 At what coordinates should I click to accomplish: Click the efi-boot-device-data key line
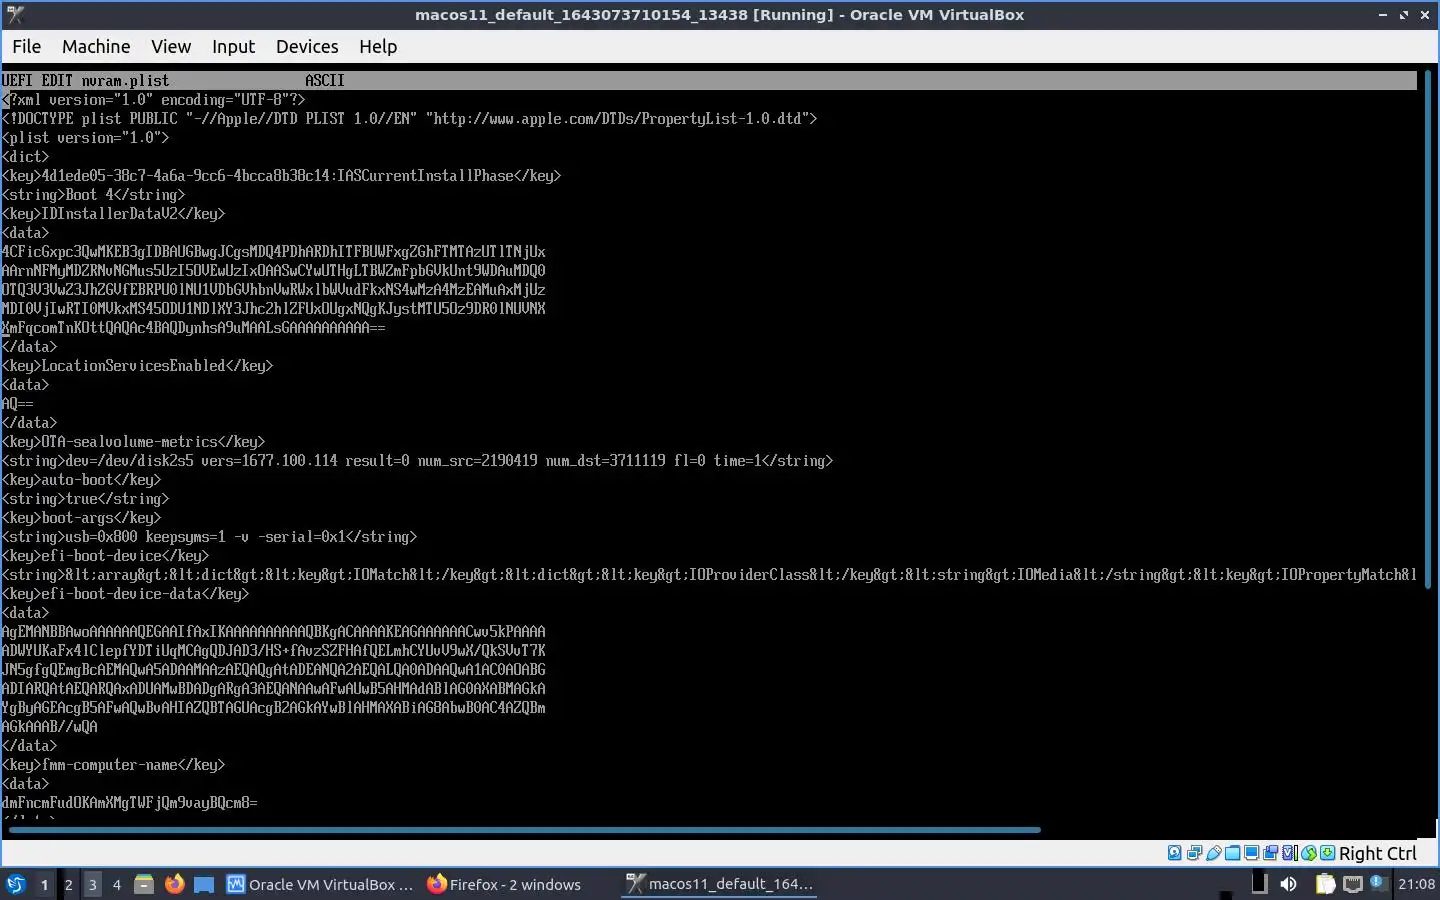click(x=125, y=593)
